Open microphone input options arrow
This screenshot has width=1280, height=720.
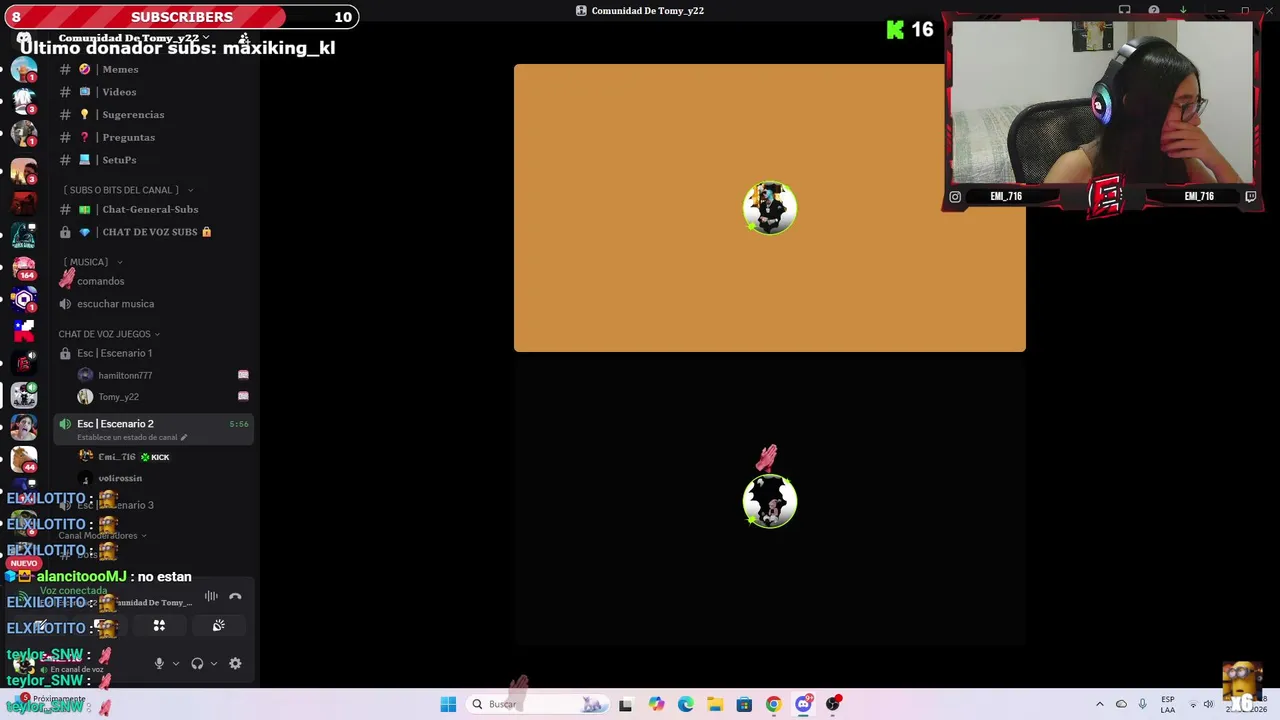176,663
